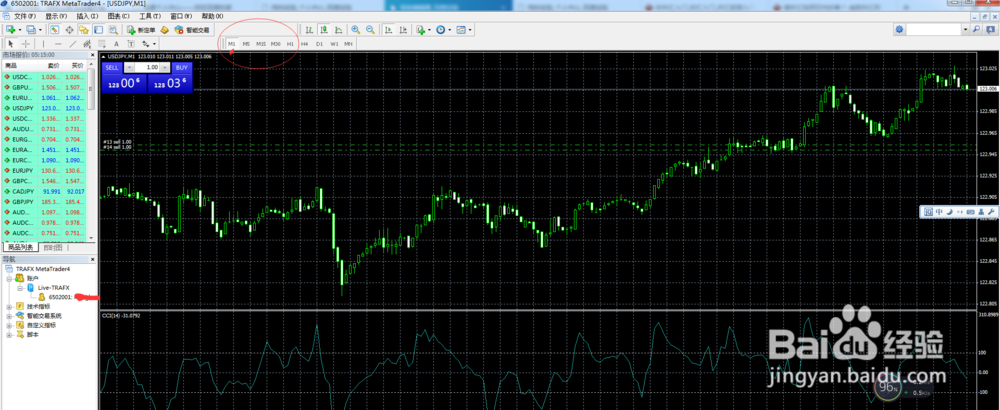Switch to M5 timeframe

point(246,44)
